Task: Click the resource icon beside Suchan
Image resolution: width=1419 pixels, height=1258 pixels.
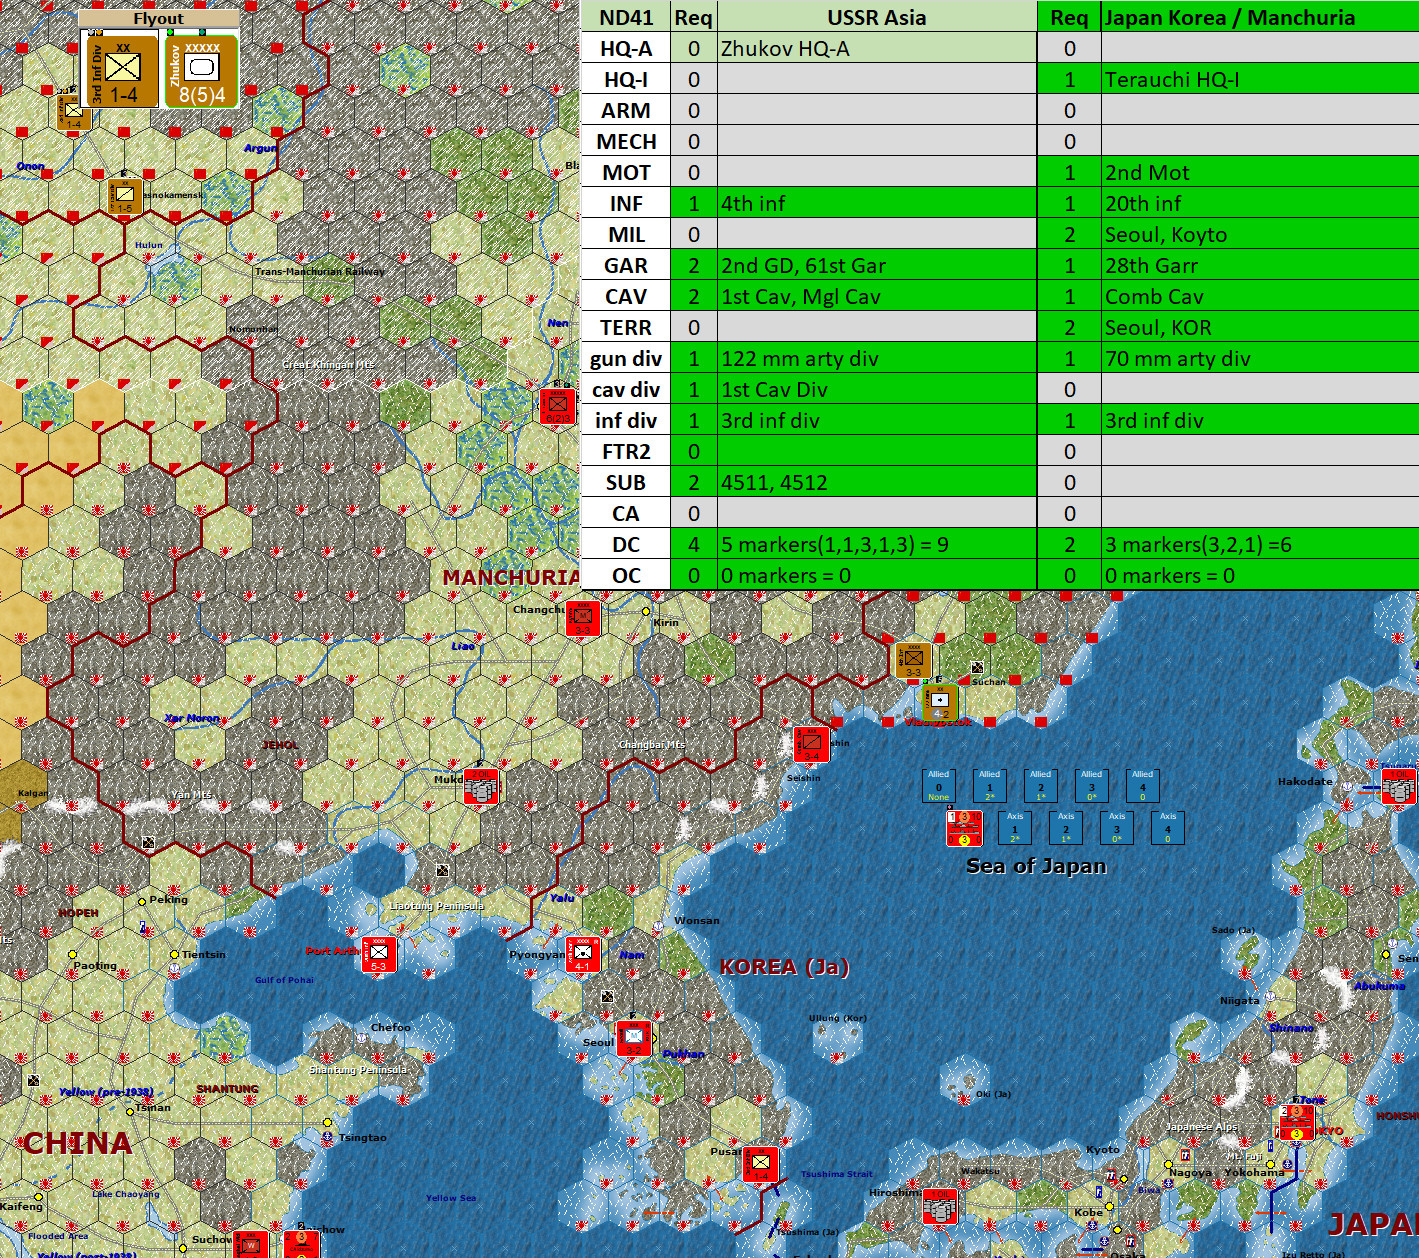Action: (977, 668)
